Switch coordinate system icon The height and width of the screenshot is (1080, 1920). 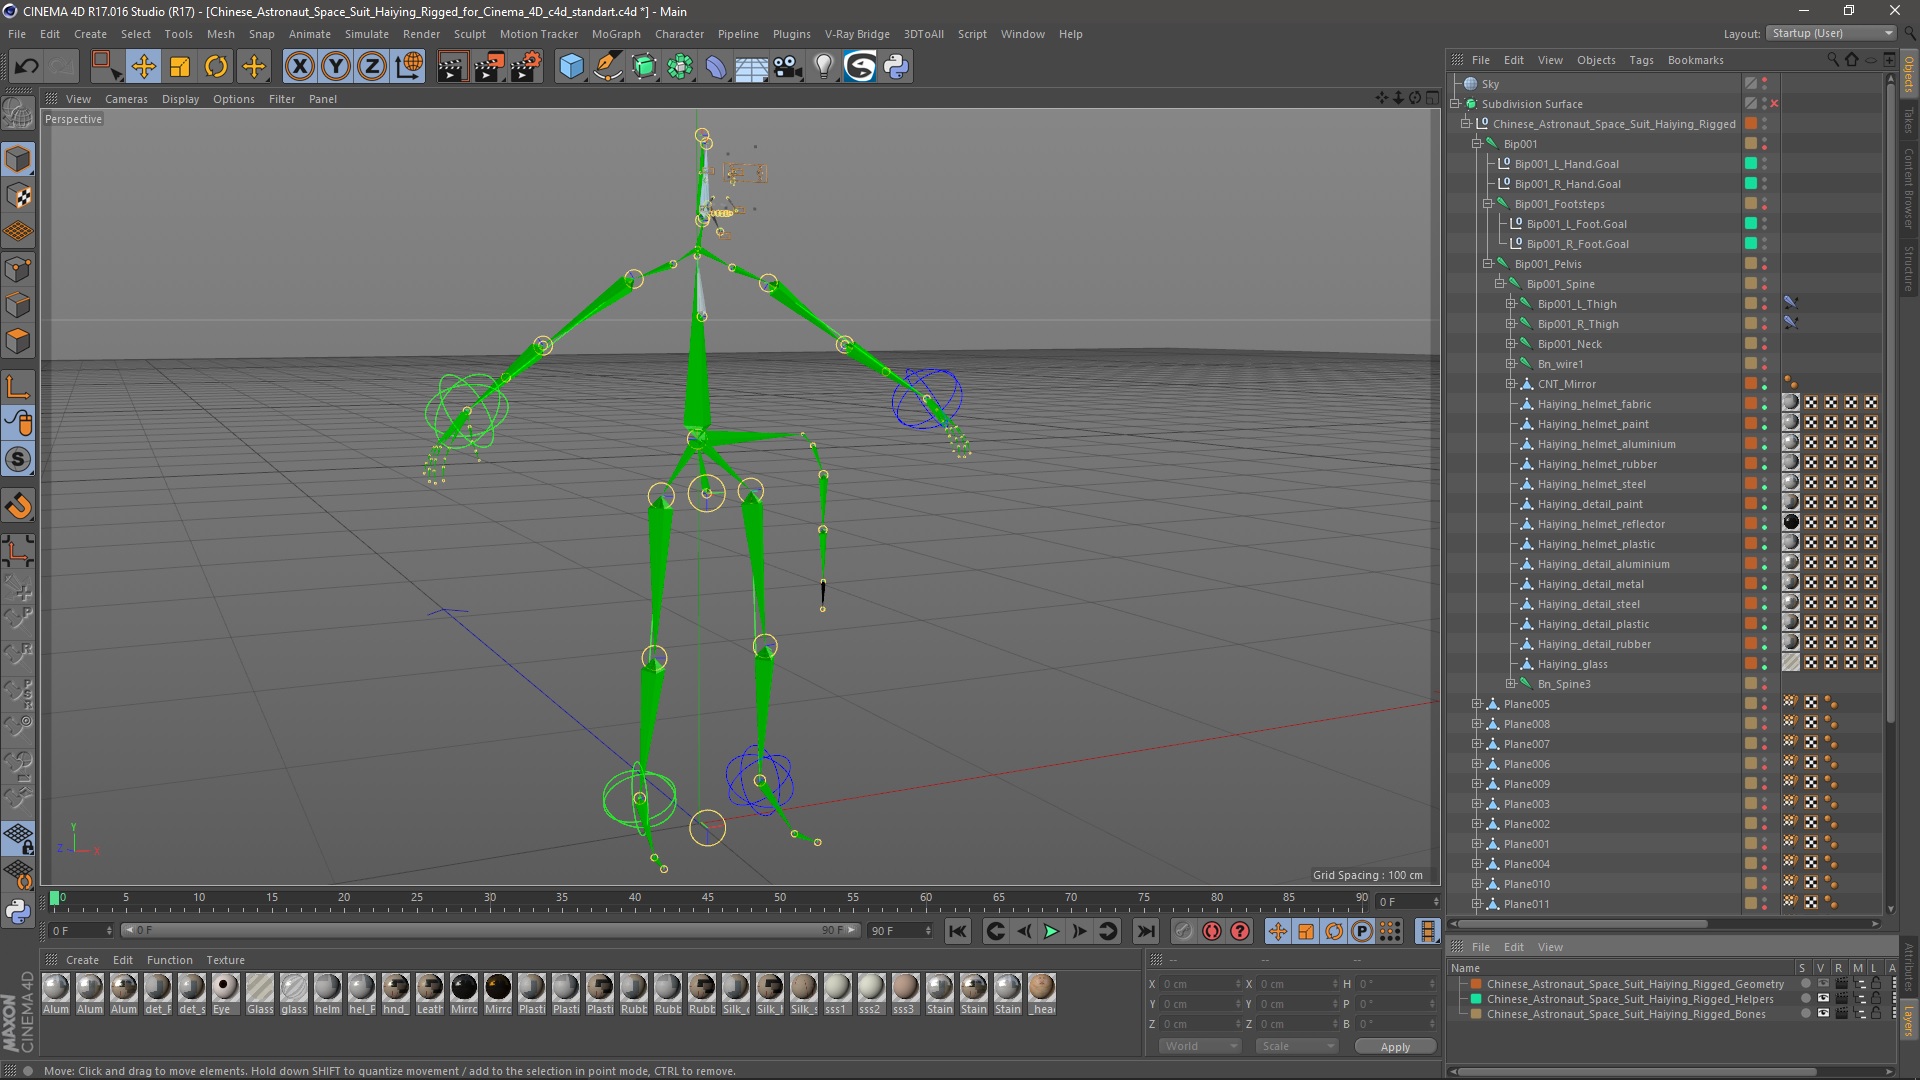[409, 67]
